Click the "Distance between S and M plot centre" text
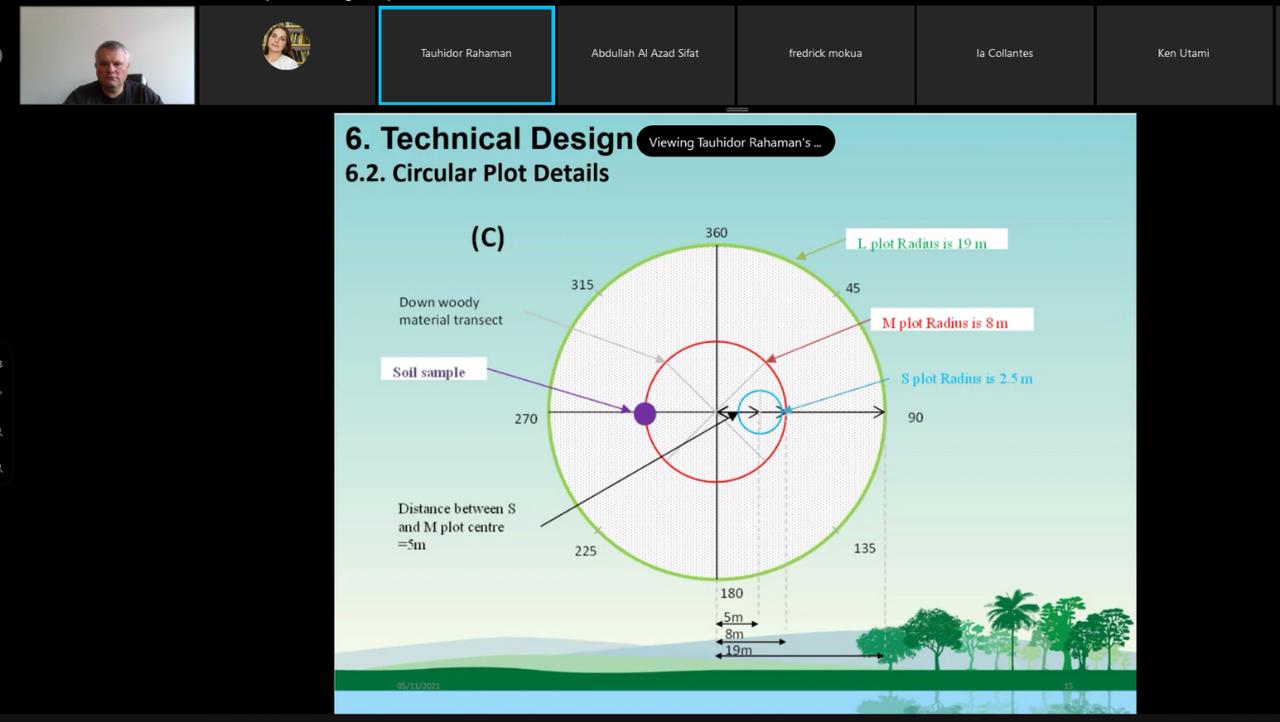 click(457, 526)
